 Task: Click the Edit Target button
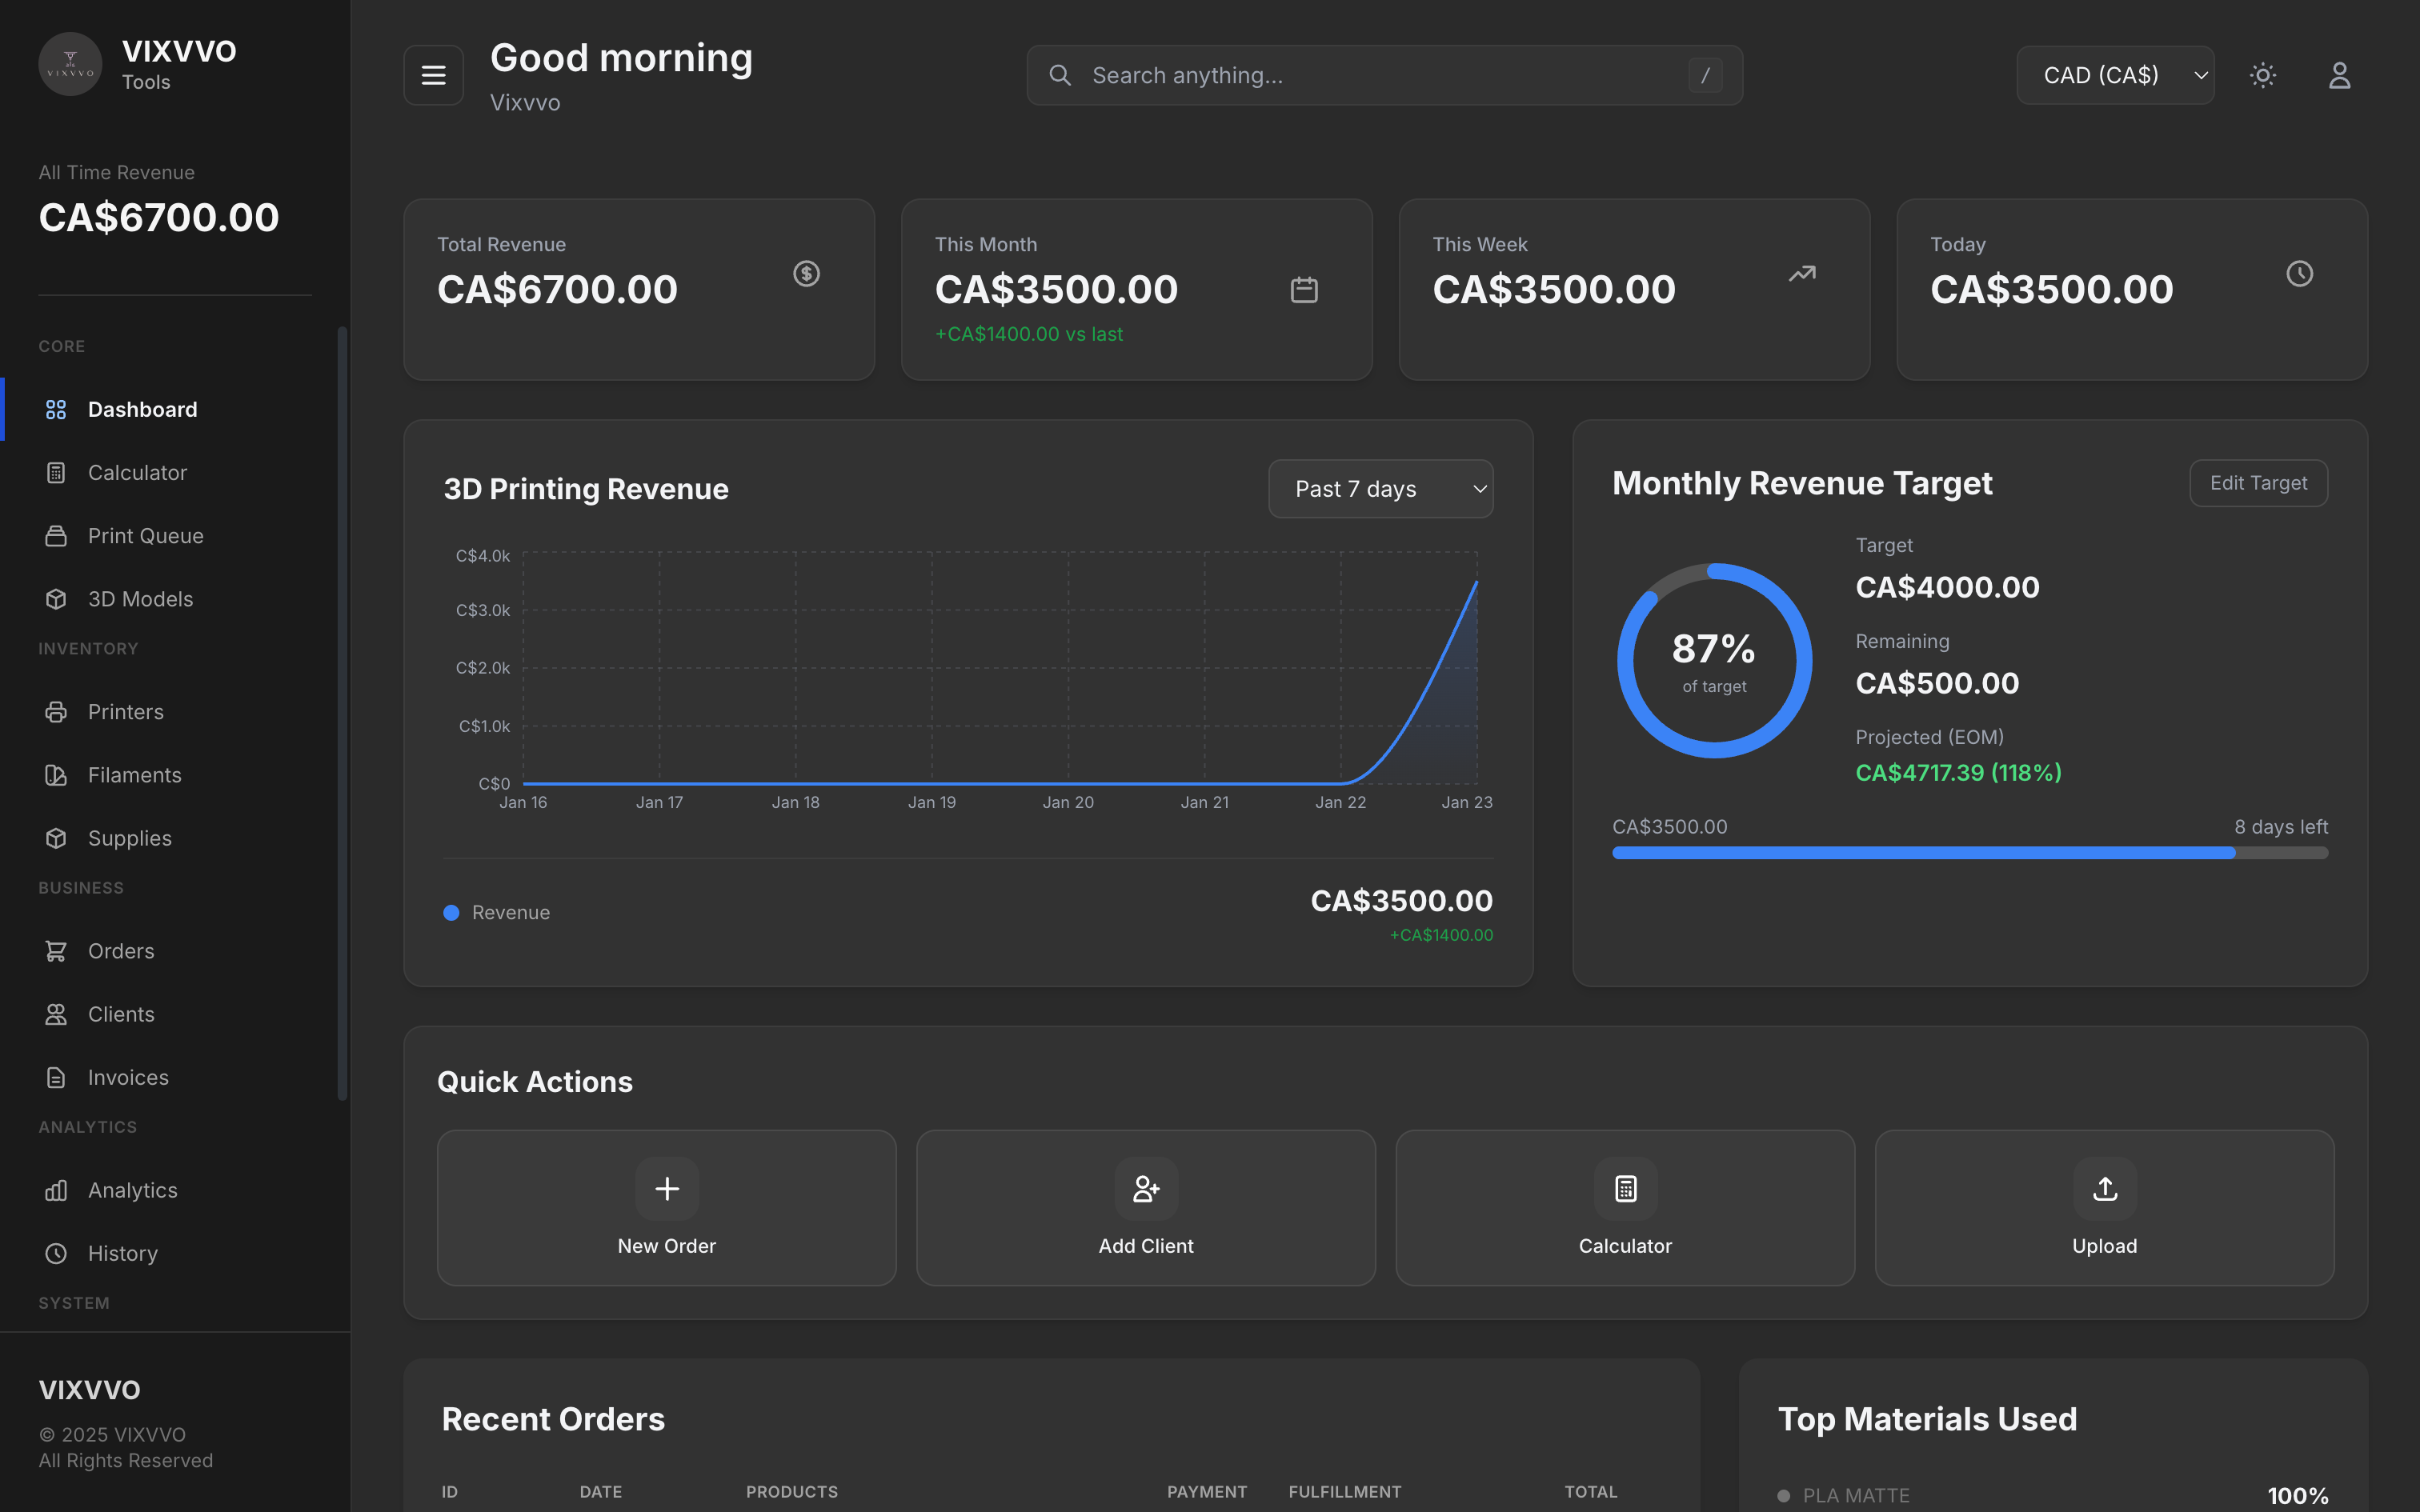(x=2258, y=483)
